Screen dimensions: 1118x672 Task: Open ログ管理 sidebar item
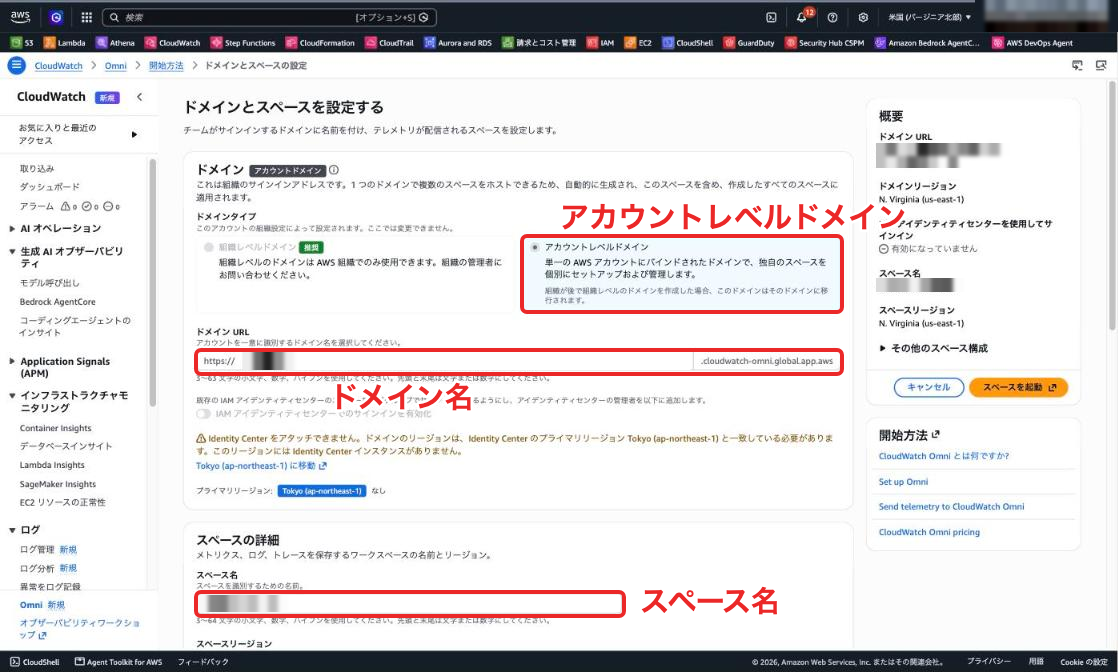pyautogui.click(x=39, y=549)
